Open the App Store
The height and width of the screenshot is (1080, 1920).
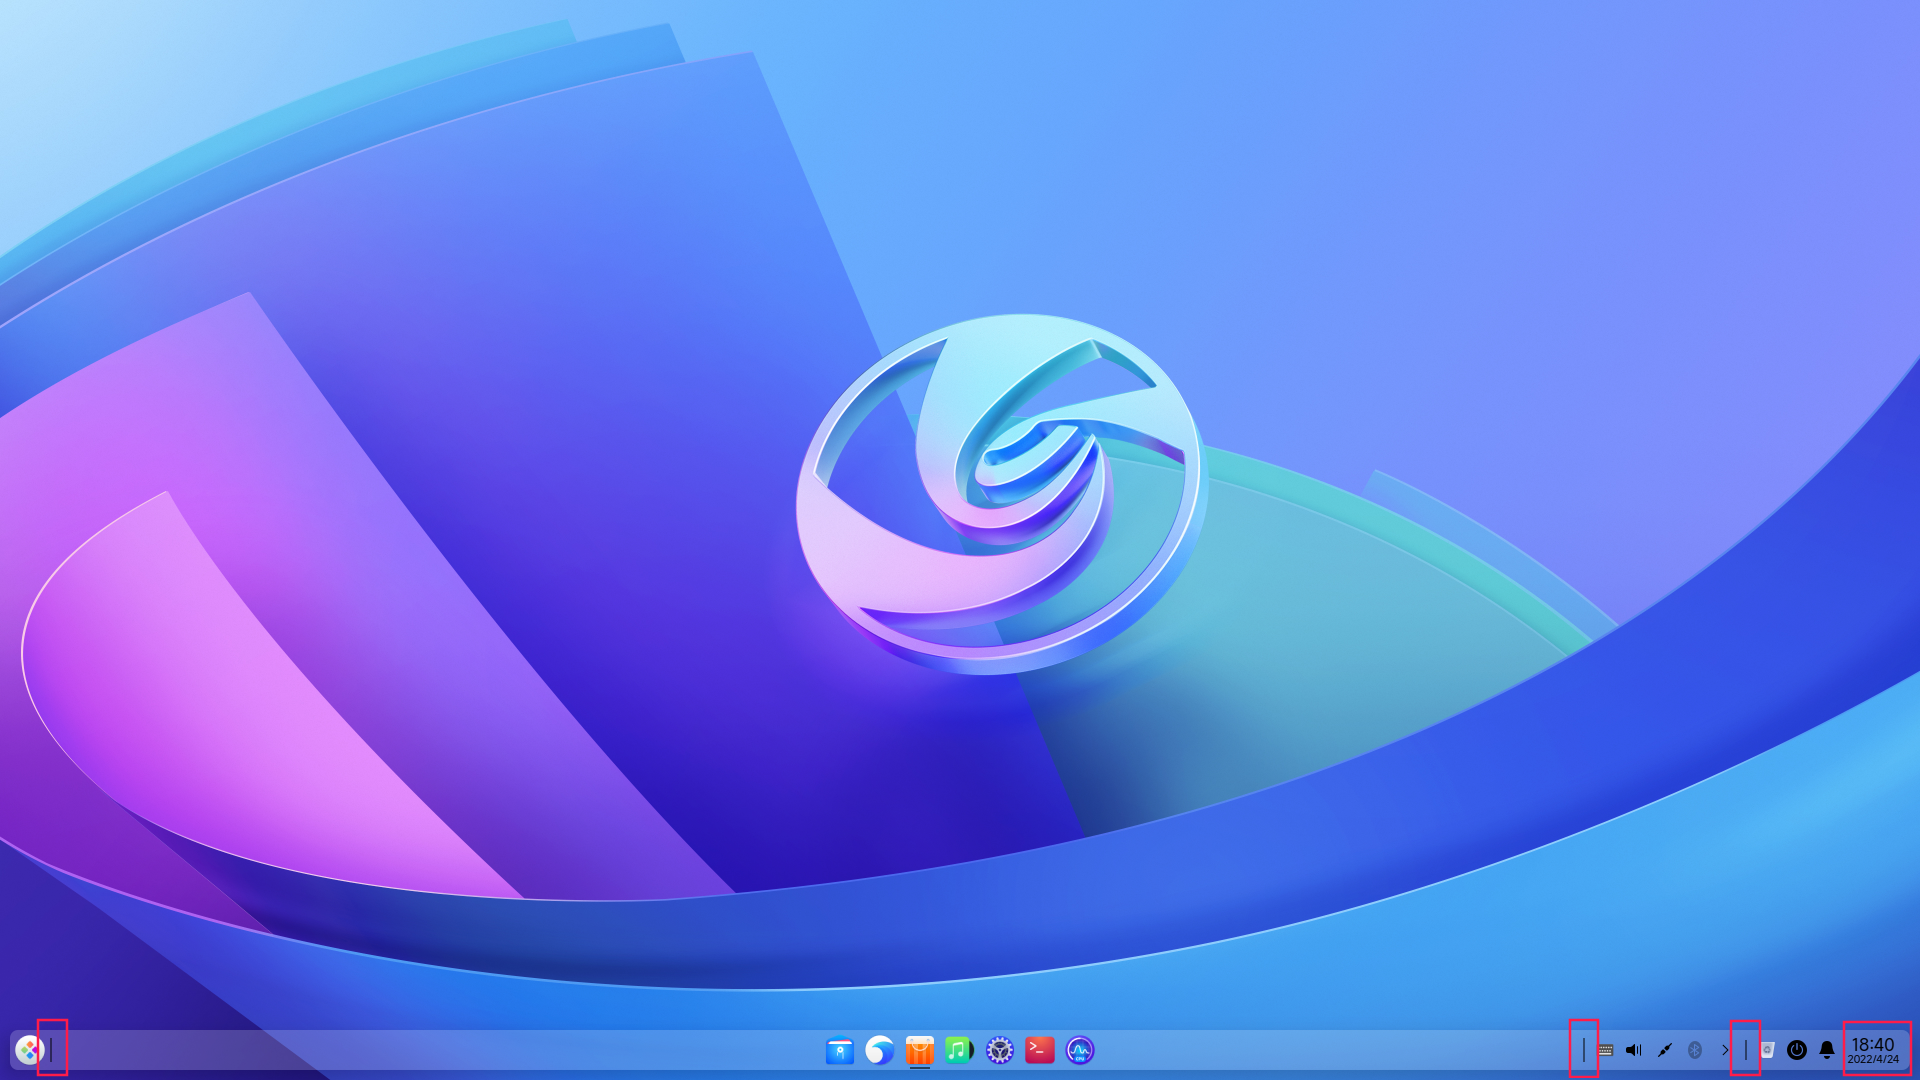coord(918,1050)
